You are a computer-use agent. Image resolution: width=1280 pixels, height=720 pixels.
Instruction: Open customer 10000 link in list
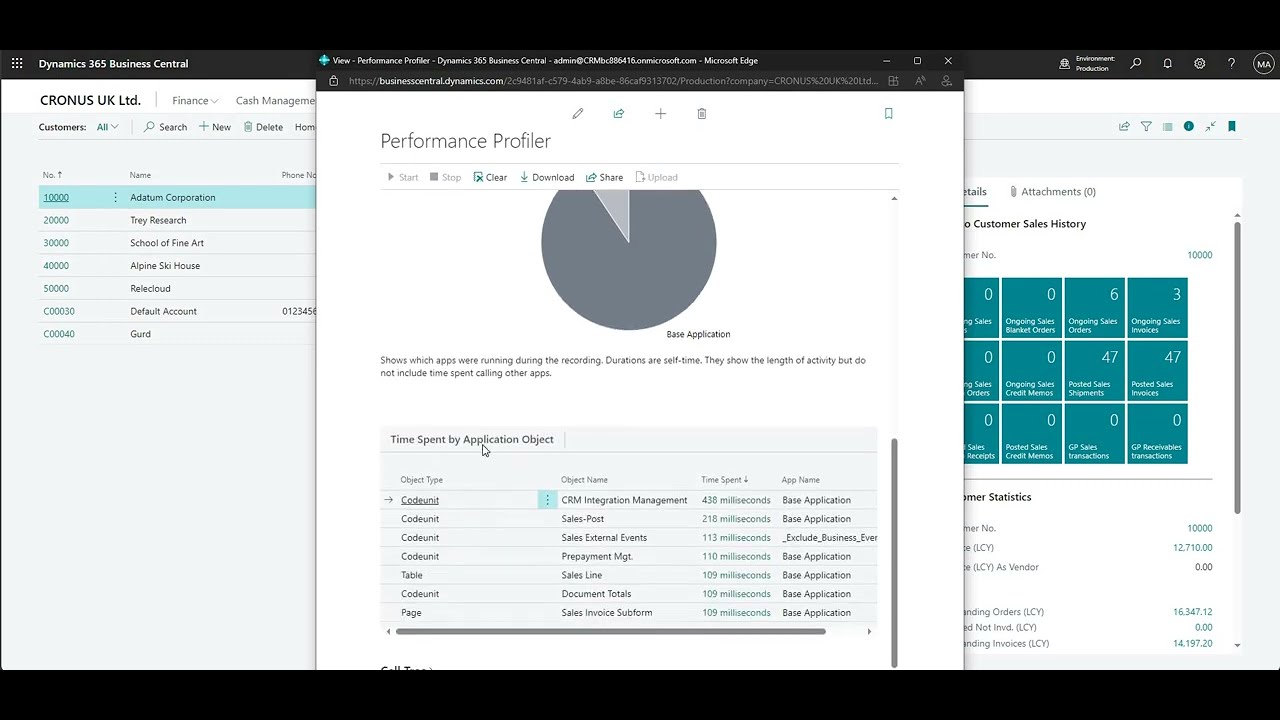[56, 197]
